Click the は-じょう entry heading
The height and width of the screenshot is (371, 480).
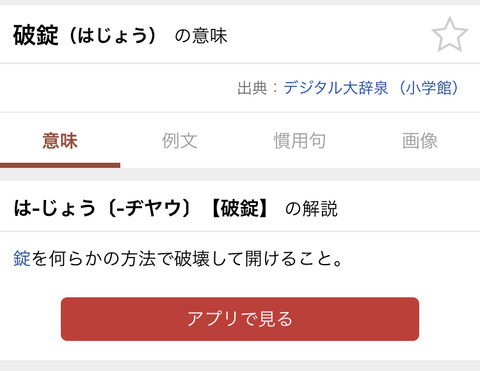click(x=55, y=208)
